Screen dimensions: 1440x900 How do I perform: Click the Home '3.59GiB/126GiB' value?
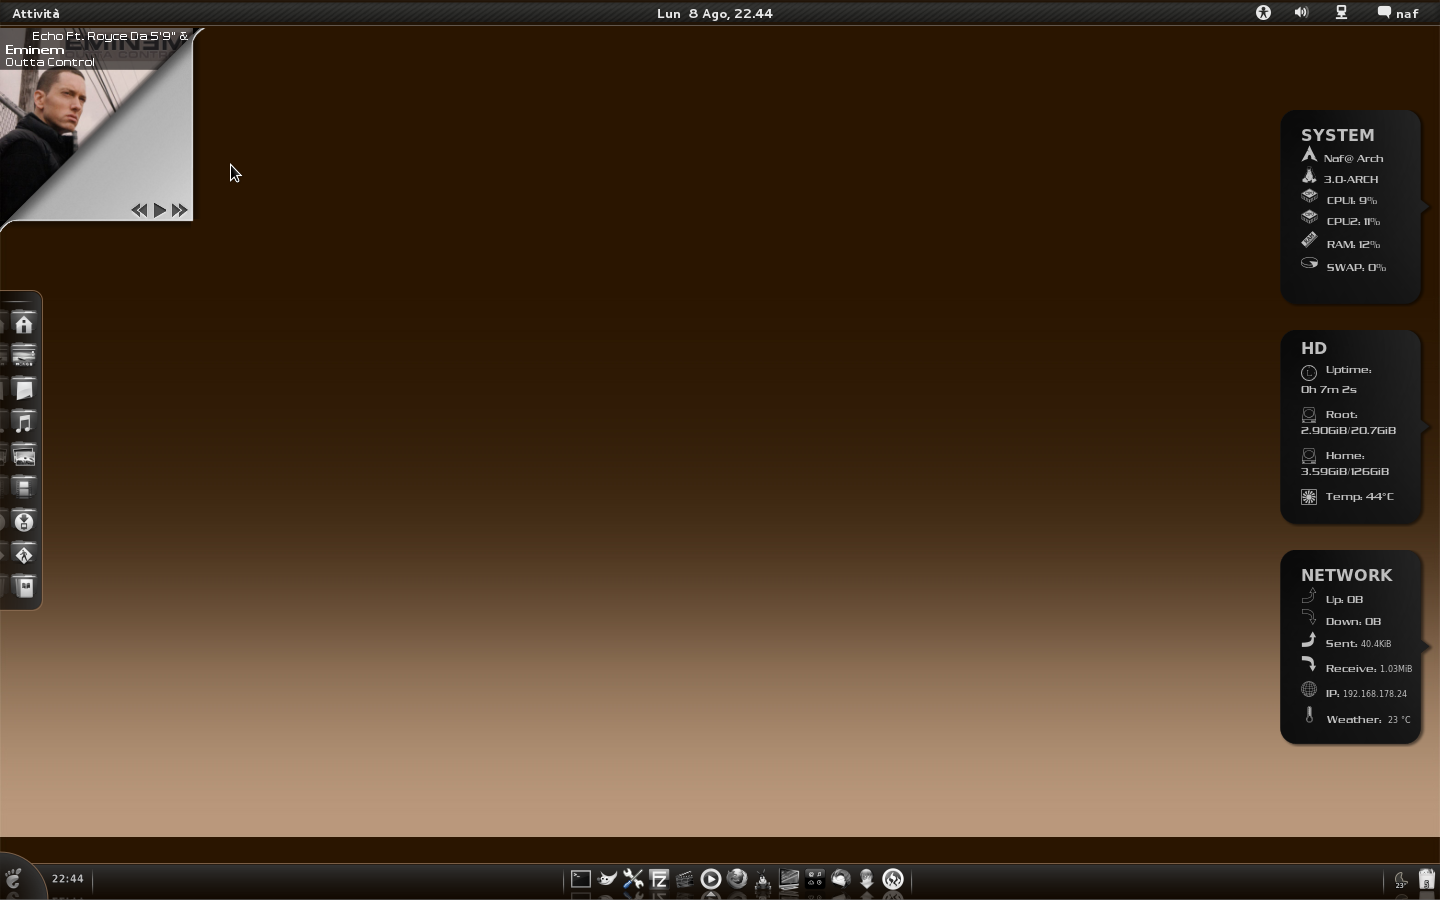pos(1344,471)
